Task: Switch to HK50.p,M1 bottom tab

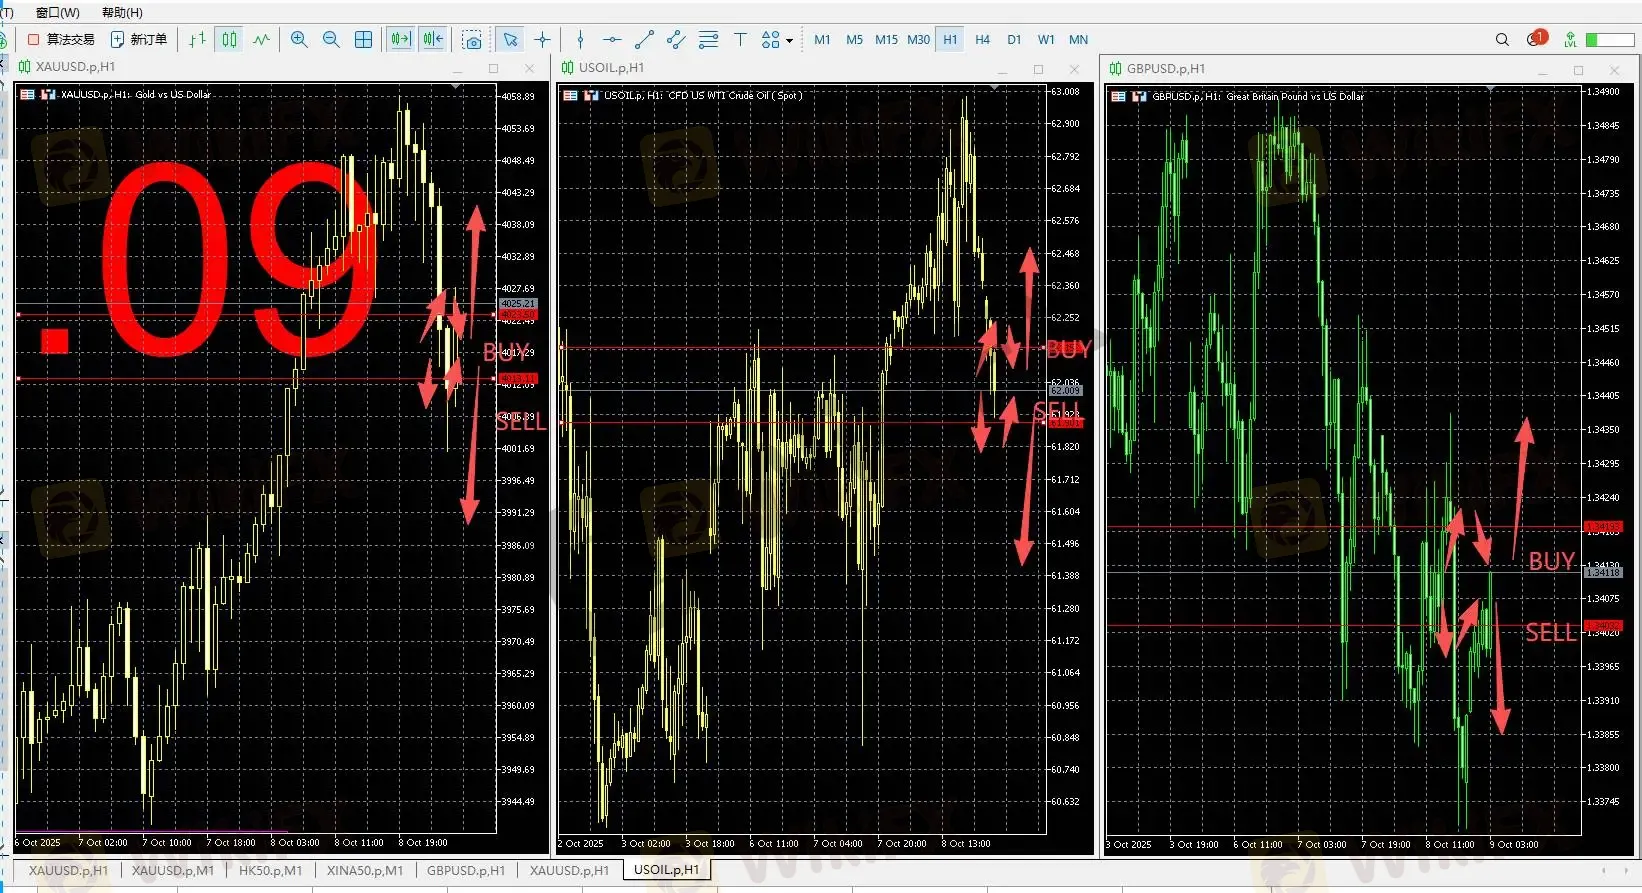Action: coord(270,870)
